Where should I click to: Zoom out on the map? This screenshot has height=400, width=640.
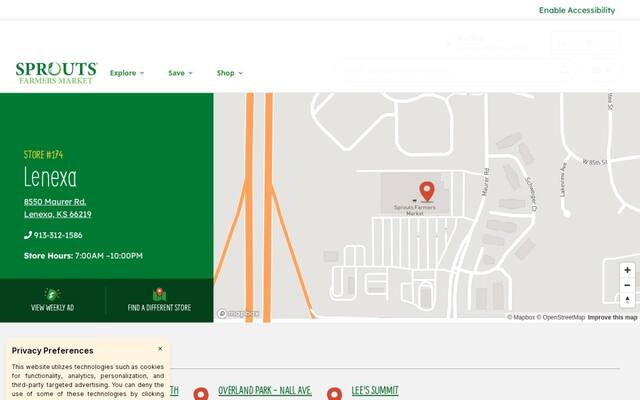point(627,285)
